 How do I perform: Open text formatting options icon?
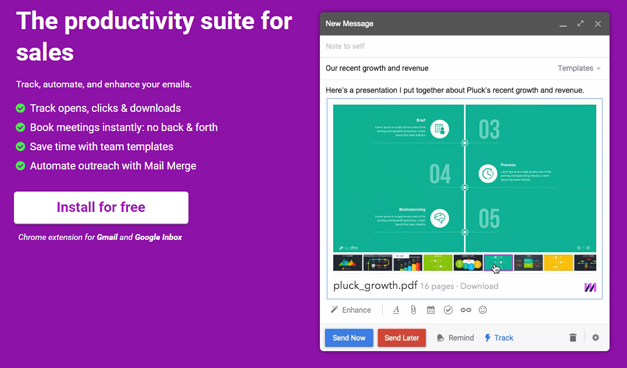click(x=396, y=310)
